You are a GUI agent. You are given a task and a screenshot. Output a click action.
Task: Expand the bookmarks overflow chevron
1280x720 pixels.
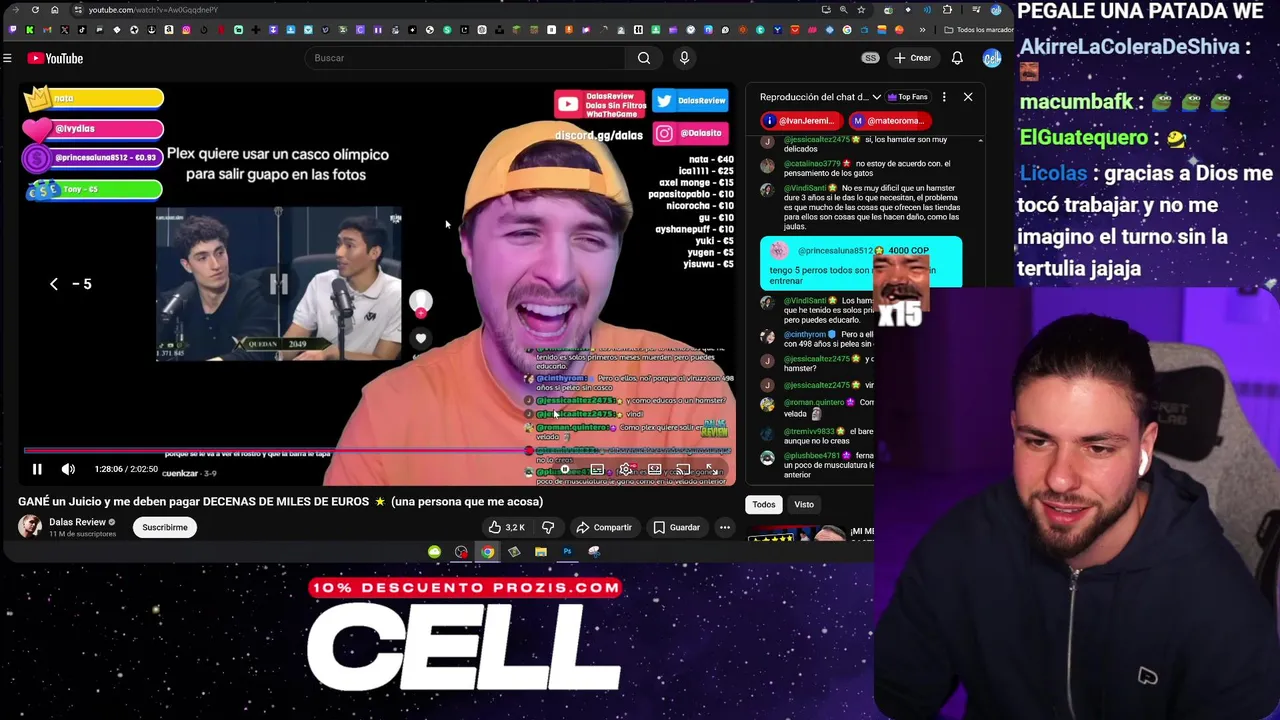923,30
